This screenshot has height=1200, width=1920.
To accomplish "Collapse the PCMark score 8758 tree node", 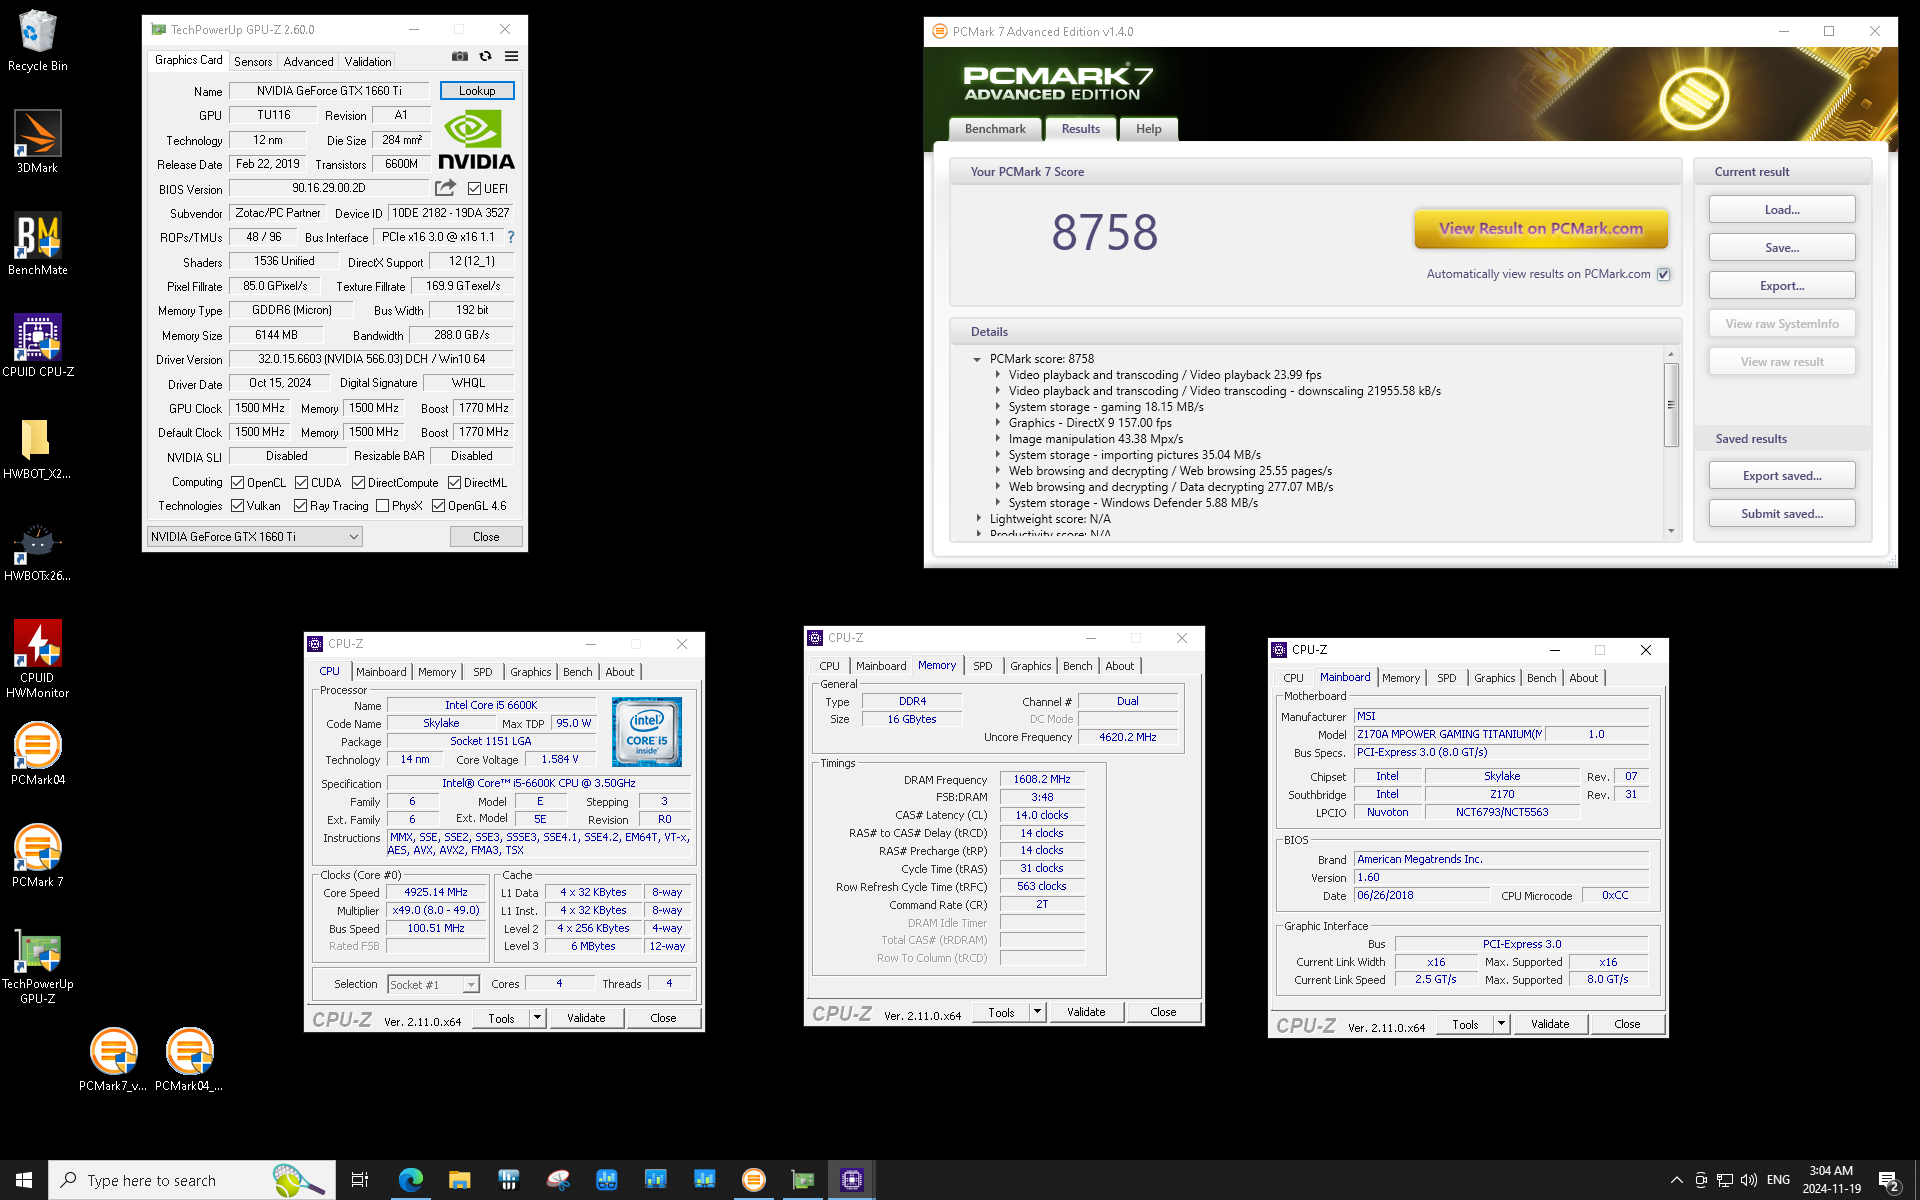I will 977,359.
